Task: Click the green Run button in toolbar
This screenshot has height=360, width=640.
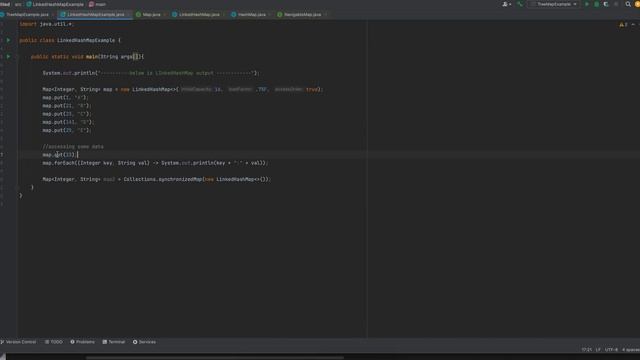Action: [x=587, y=4]
